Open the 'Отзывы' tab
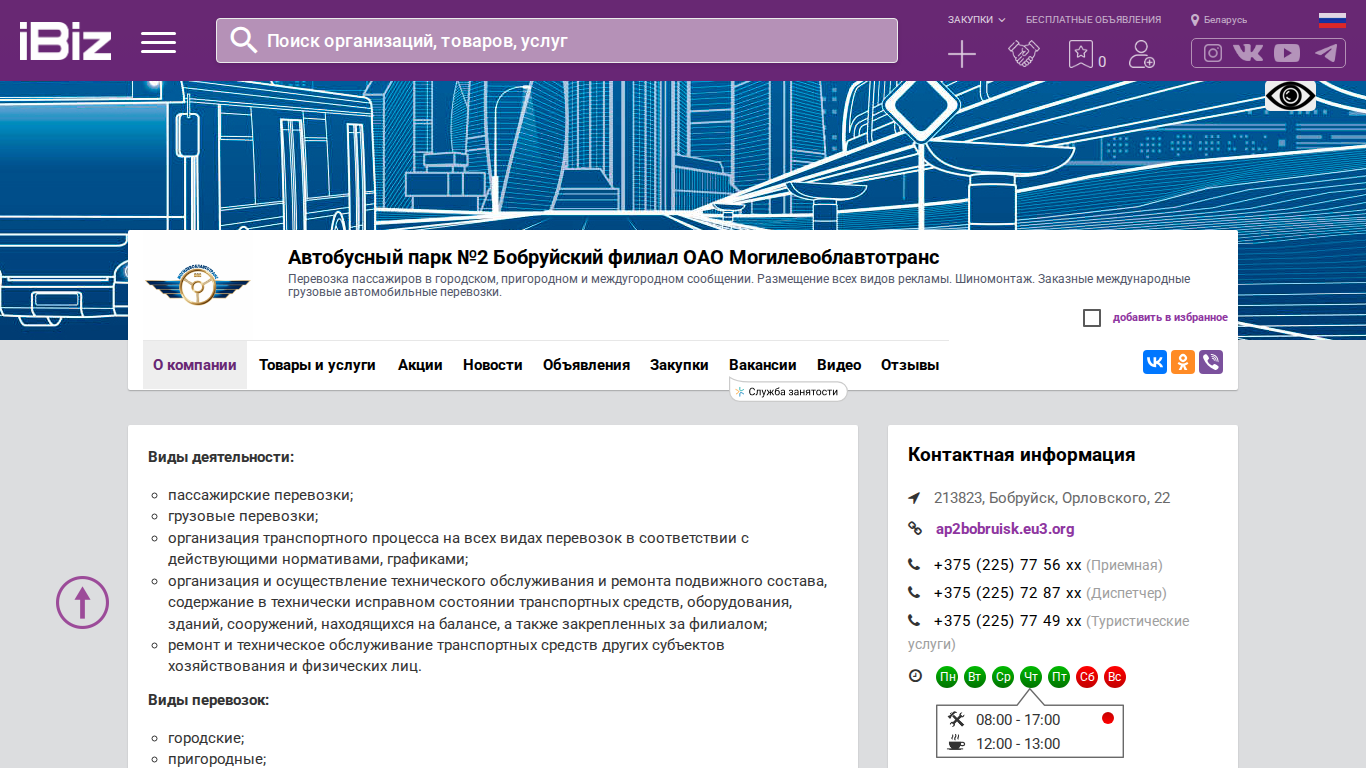The width and height of the screenshot is (1366, 768). (x=910, y=365)
